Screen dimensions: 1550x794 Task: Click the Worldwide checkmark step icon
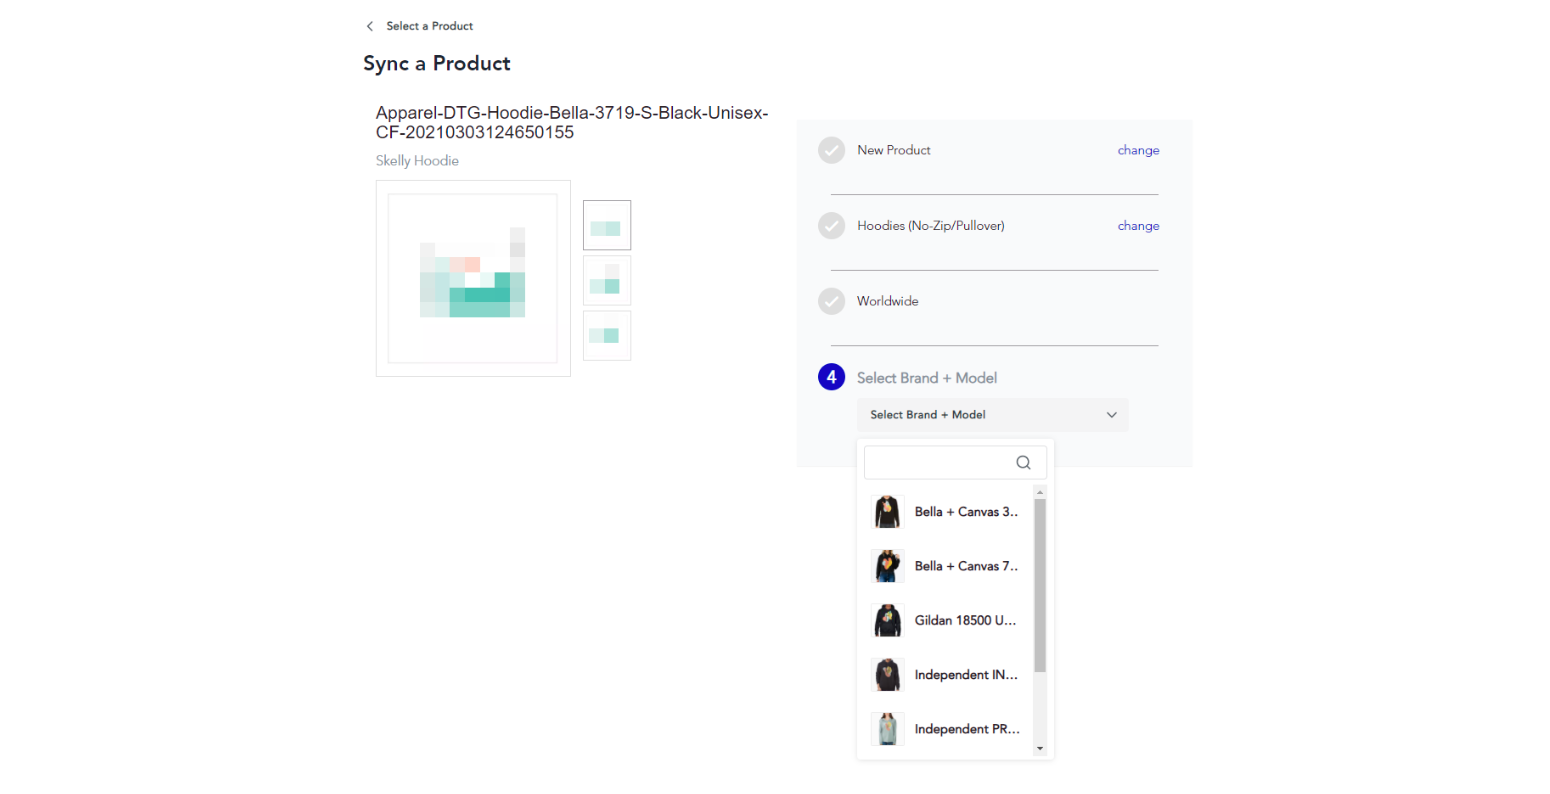tap(831, 301)
